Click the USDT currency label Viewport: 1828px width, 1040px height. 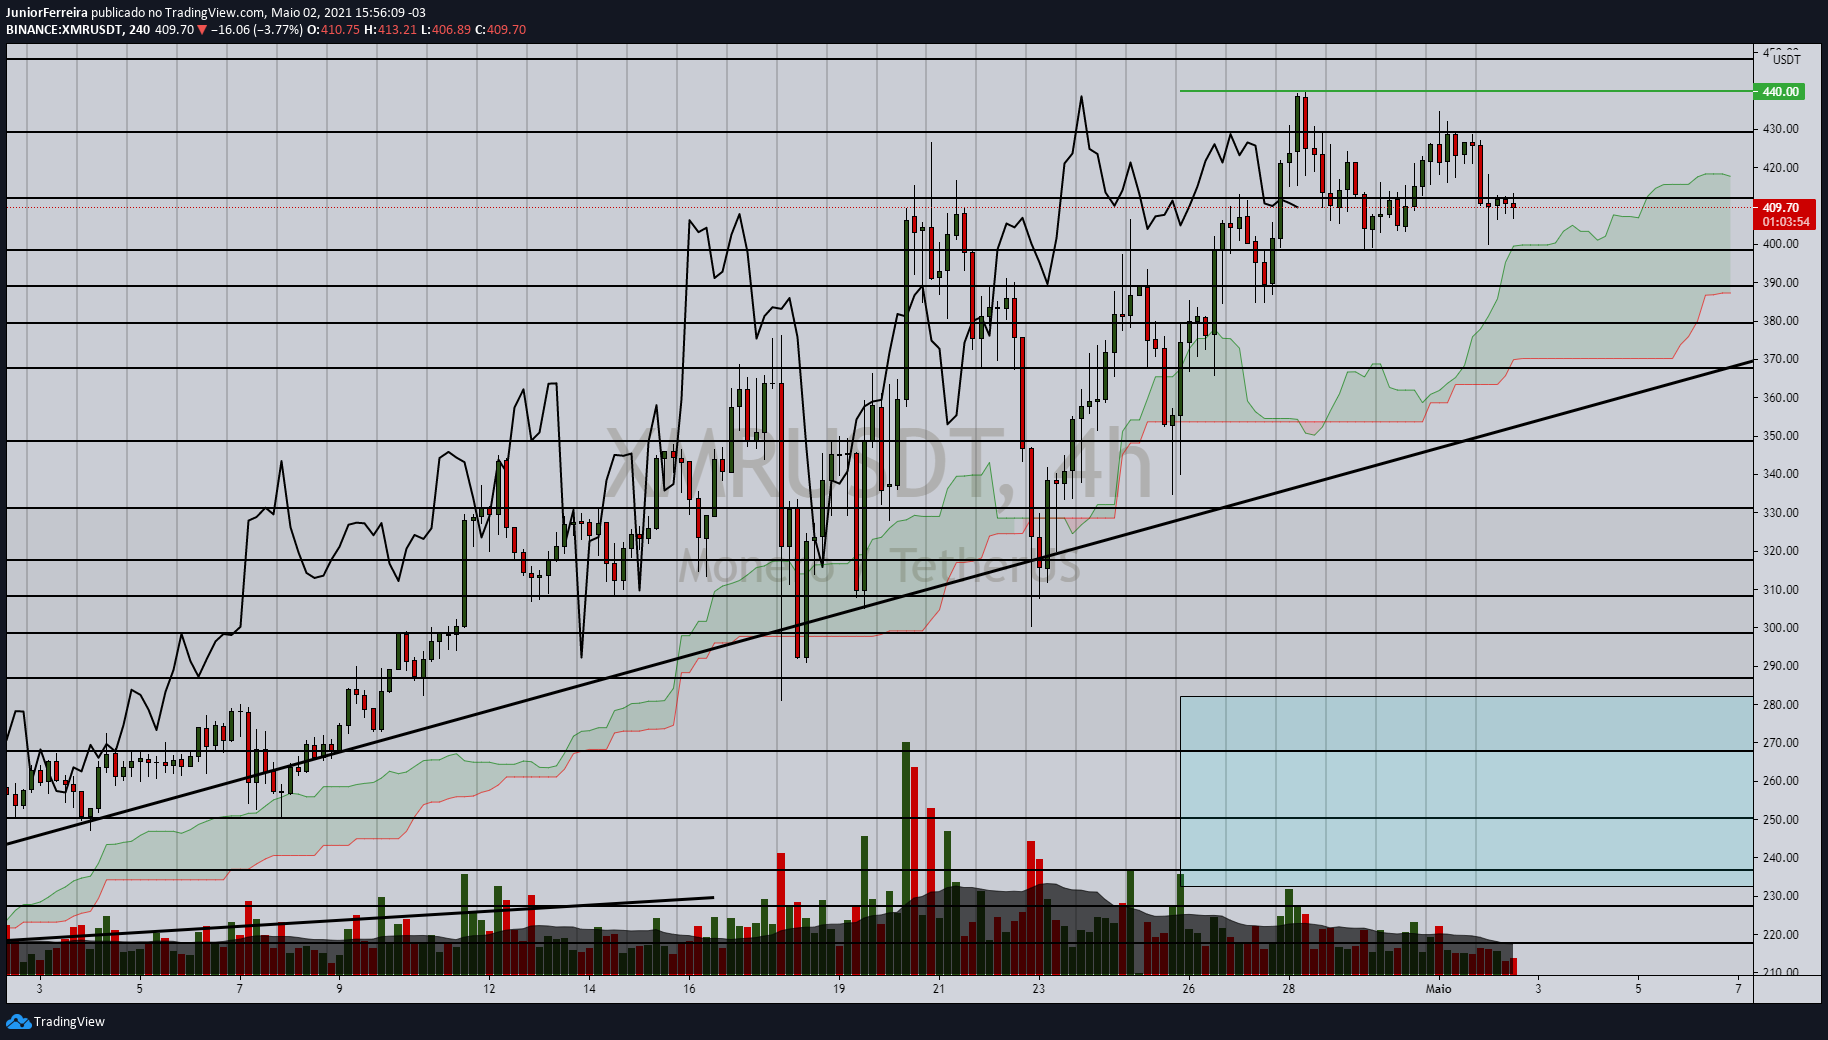tap(1786, 59)
